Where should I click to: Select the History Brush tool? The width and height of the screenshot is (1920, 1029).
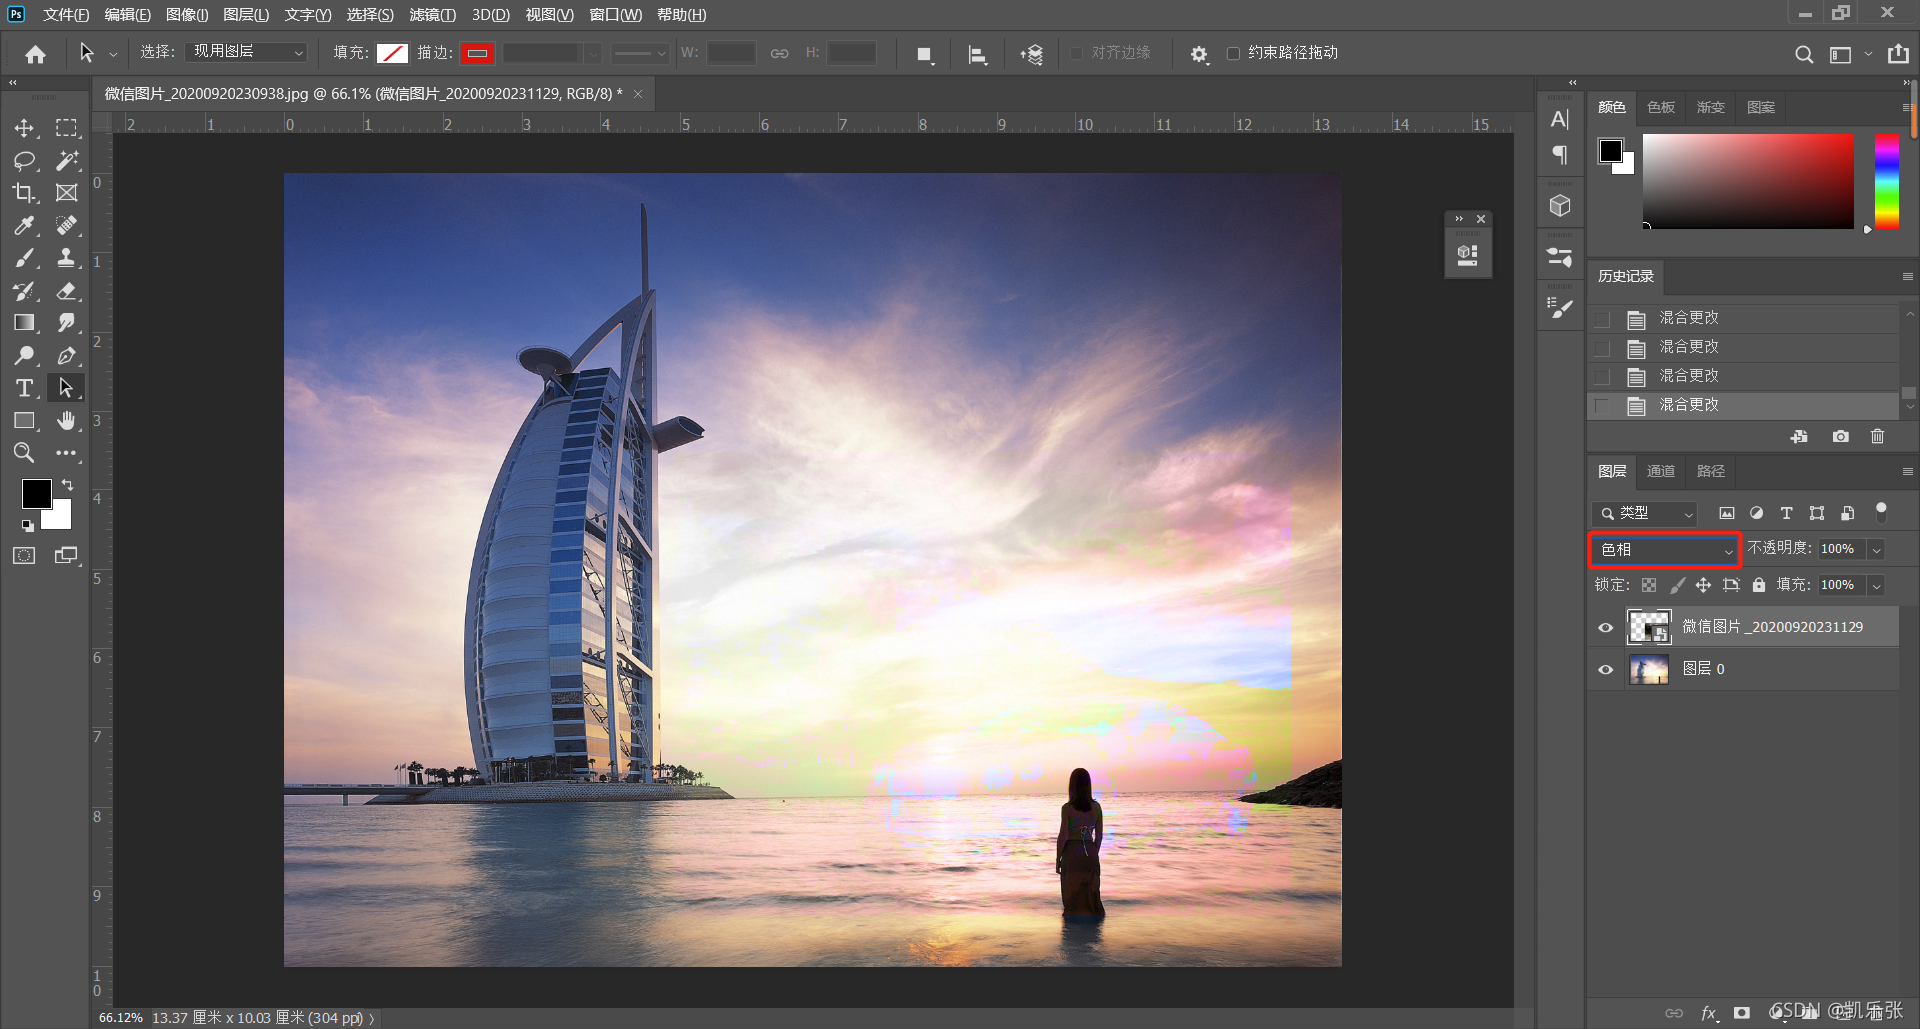tap(24, 291)
